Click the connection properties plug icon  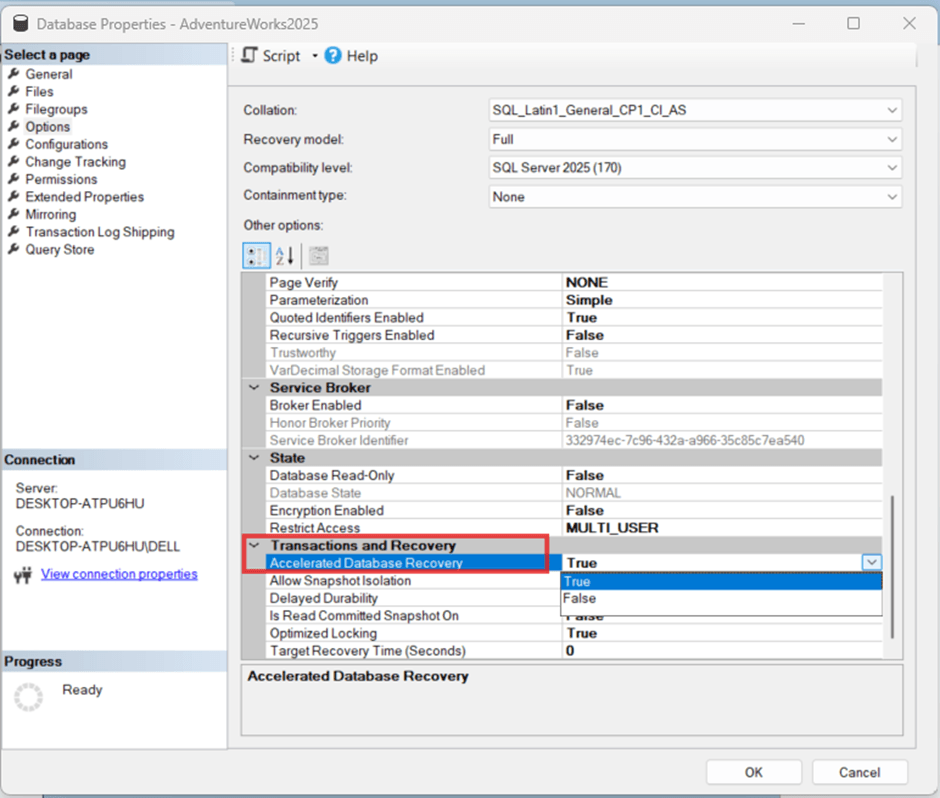[23, 576]
